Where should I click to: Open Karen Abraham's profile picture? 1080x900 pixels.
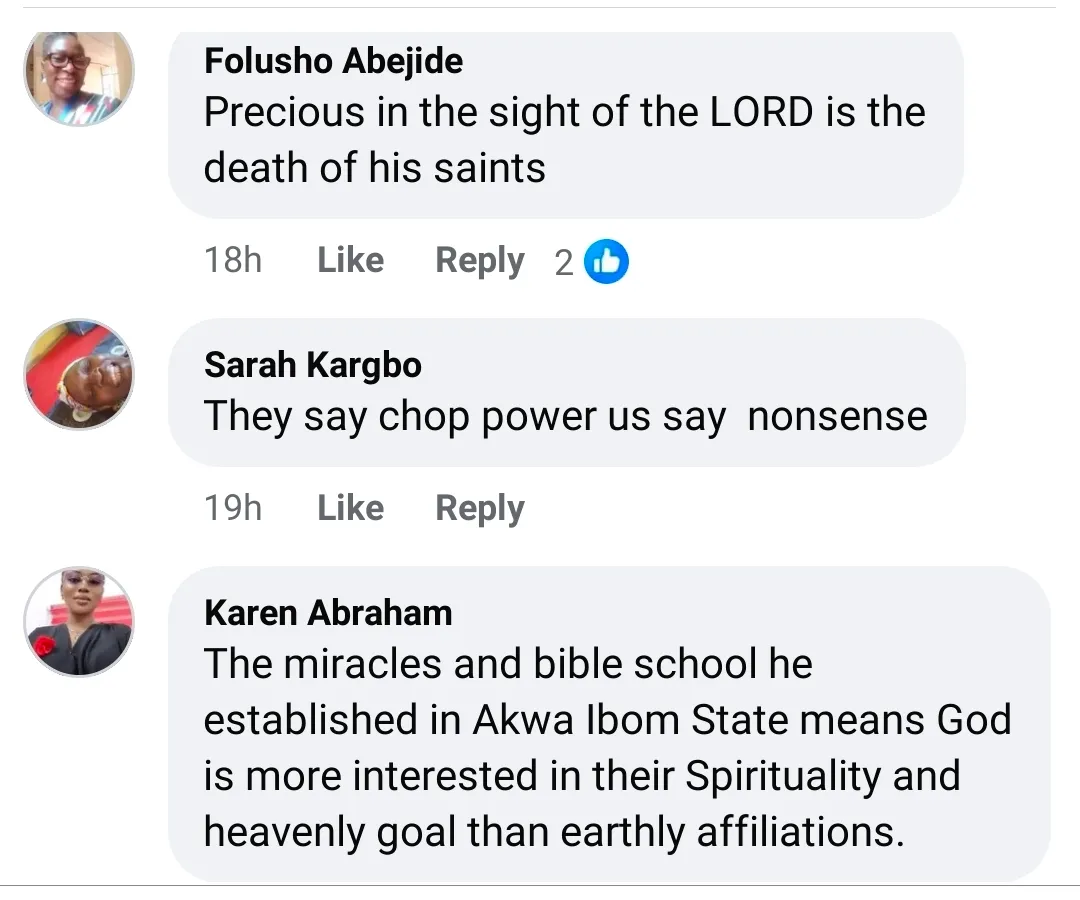79,622
